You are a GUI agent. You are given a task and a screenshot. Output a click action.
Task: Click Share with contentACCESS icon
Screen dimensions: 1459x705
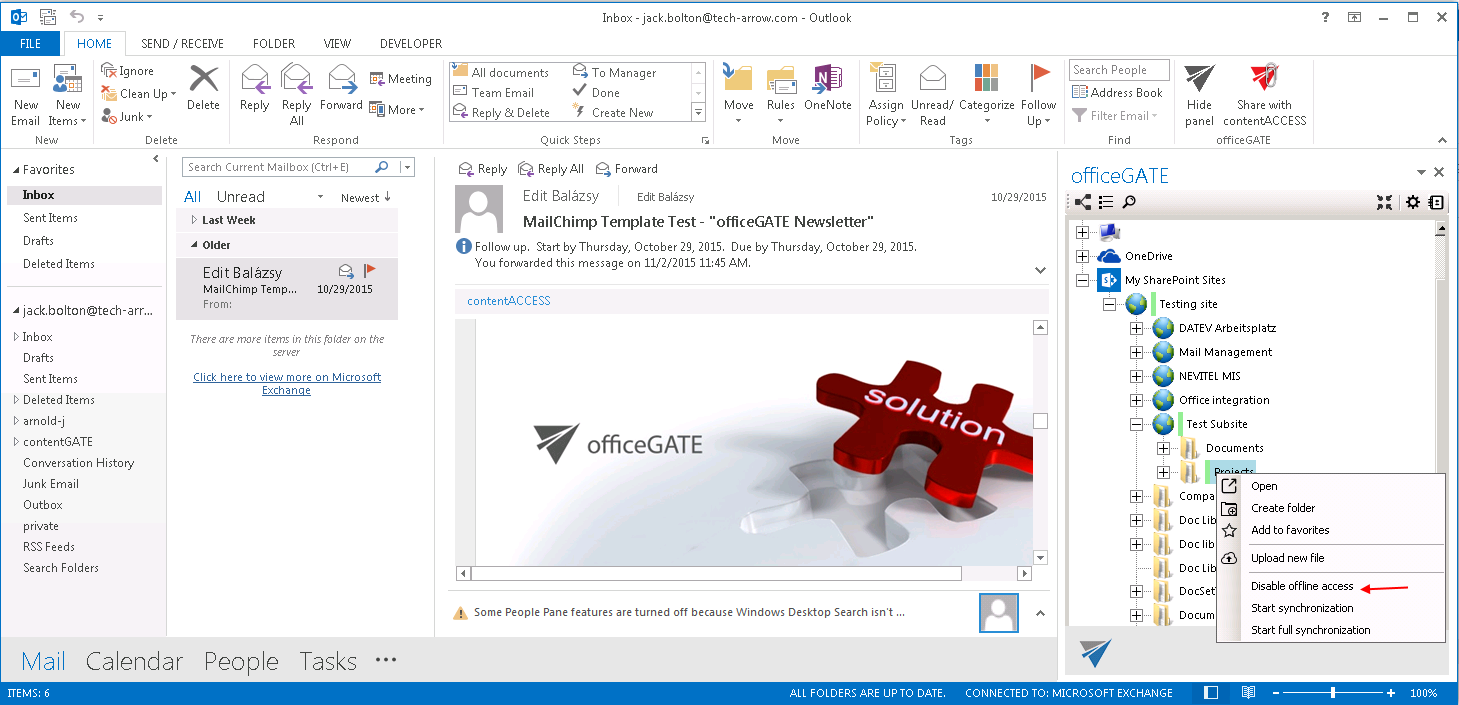(1264, 95)
